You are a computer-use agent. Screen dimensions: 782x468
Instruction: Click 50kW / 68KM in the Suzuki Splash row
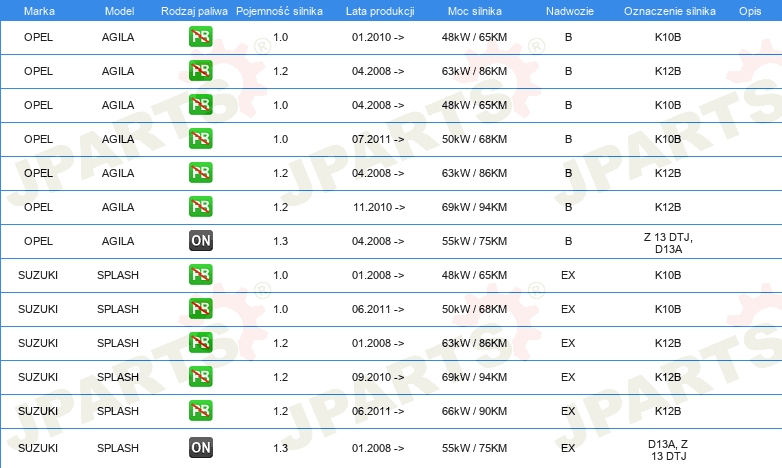(x=474, y=309)
